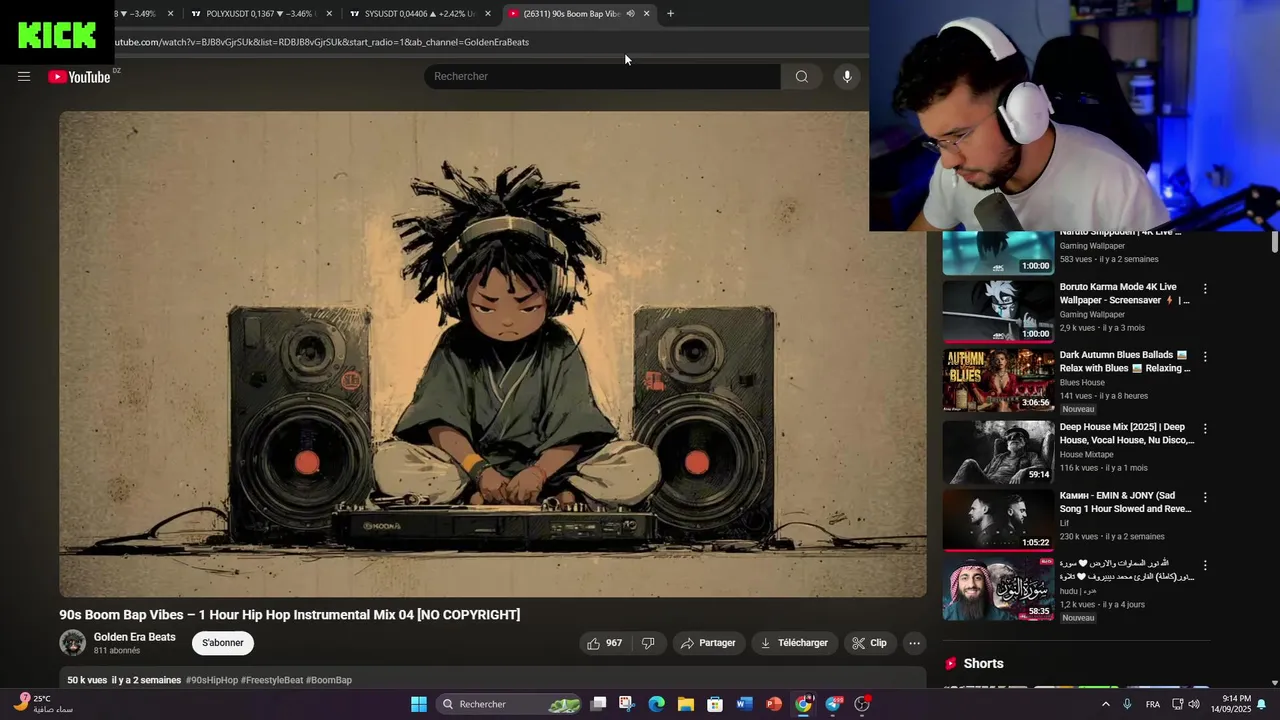
Task: Focus the Rechercher search field
Action: pos(603,77)
